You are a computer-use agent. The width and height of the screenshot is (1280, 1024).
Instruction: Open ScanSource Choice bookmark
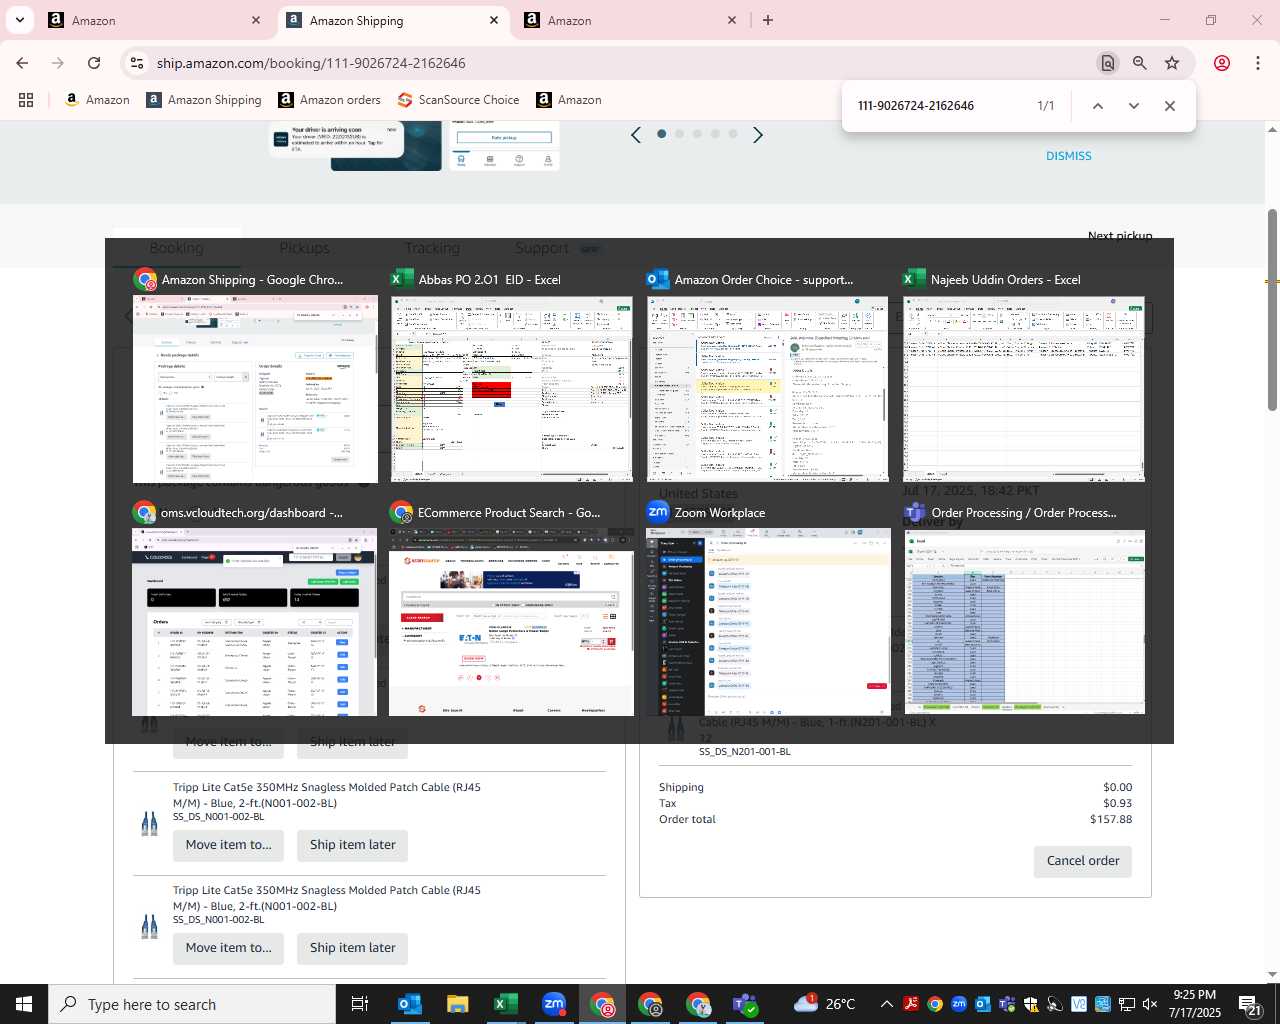(458, 100)
